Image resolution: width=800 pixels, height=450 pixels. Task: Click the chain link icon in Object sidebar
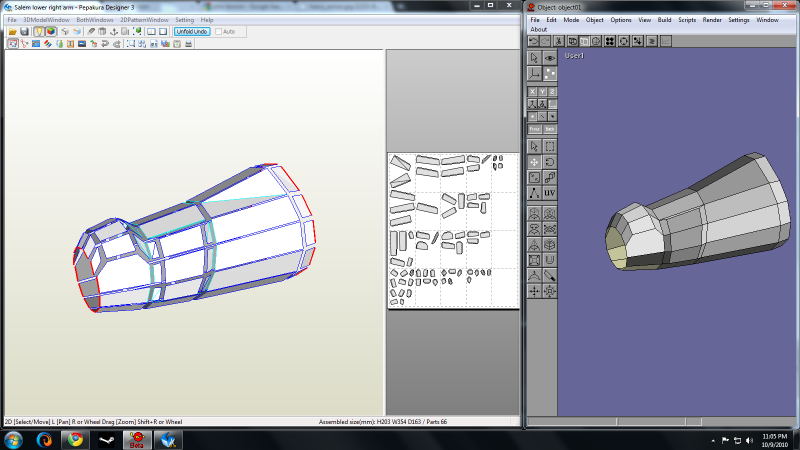549,178
